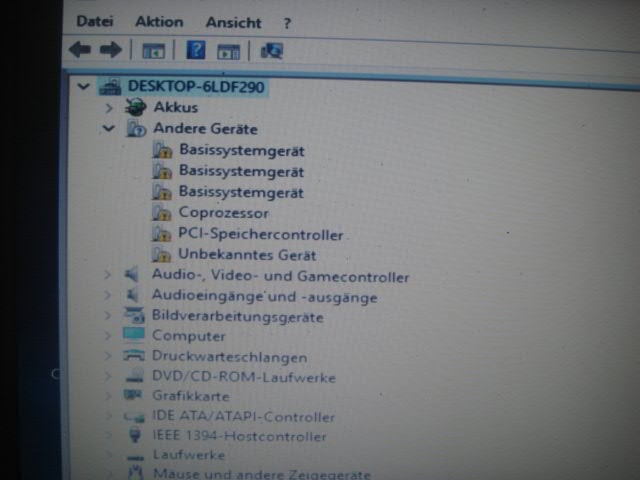Click the computer icon beside DESKTOP-6LDF290

click(110, 87)
